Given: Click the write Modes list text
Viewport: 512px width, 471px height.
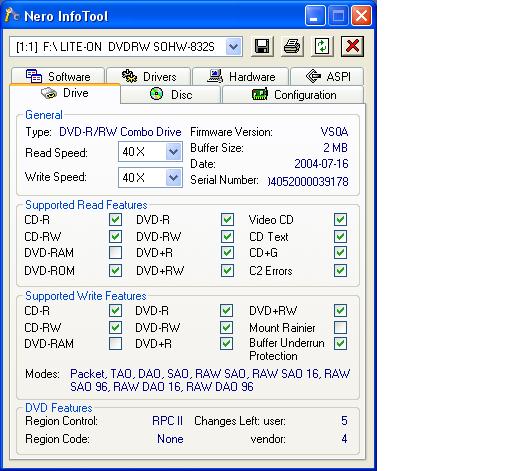Looking at the screenshot, I should [210, 380].
